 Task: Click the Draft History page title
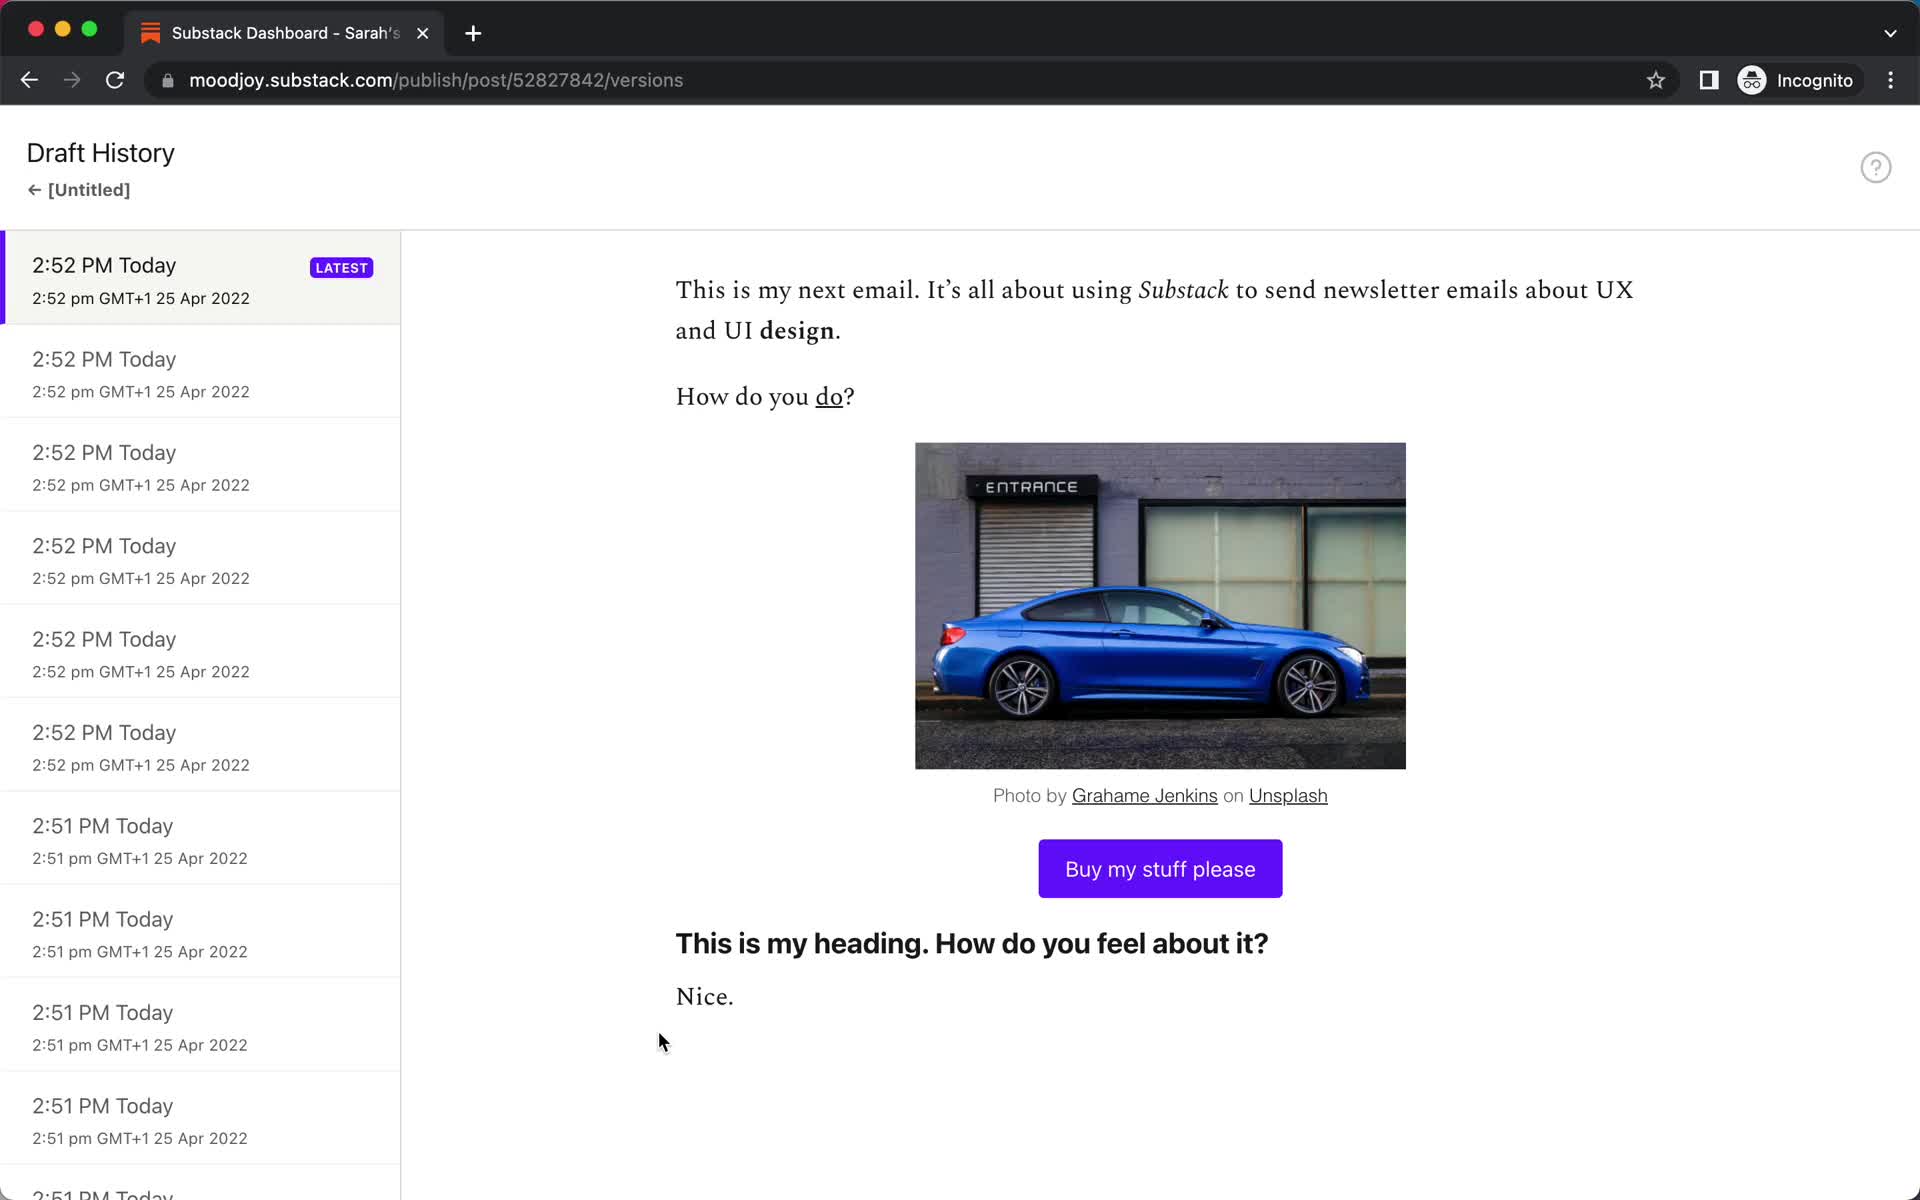tap(101, 153)
